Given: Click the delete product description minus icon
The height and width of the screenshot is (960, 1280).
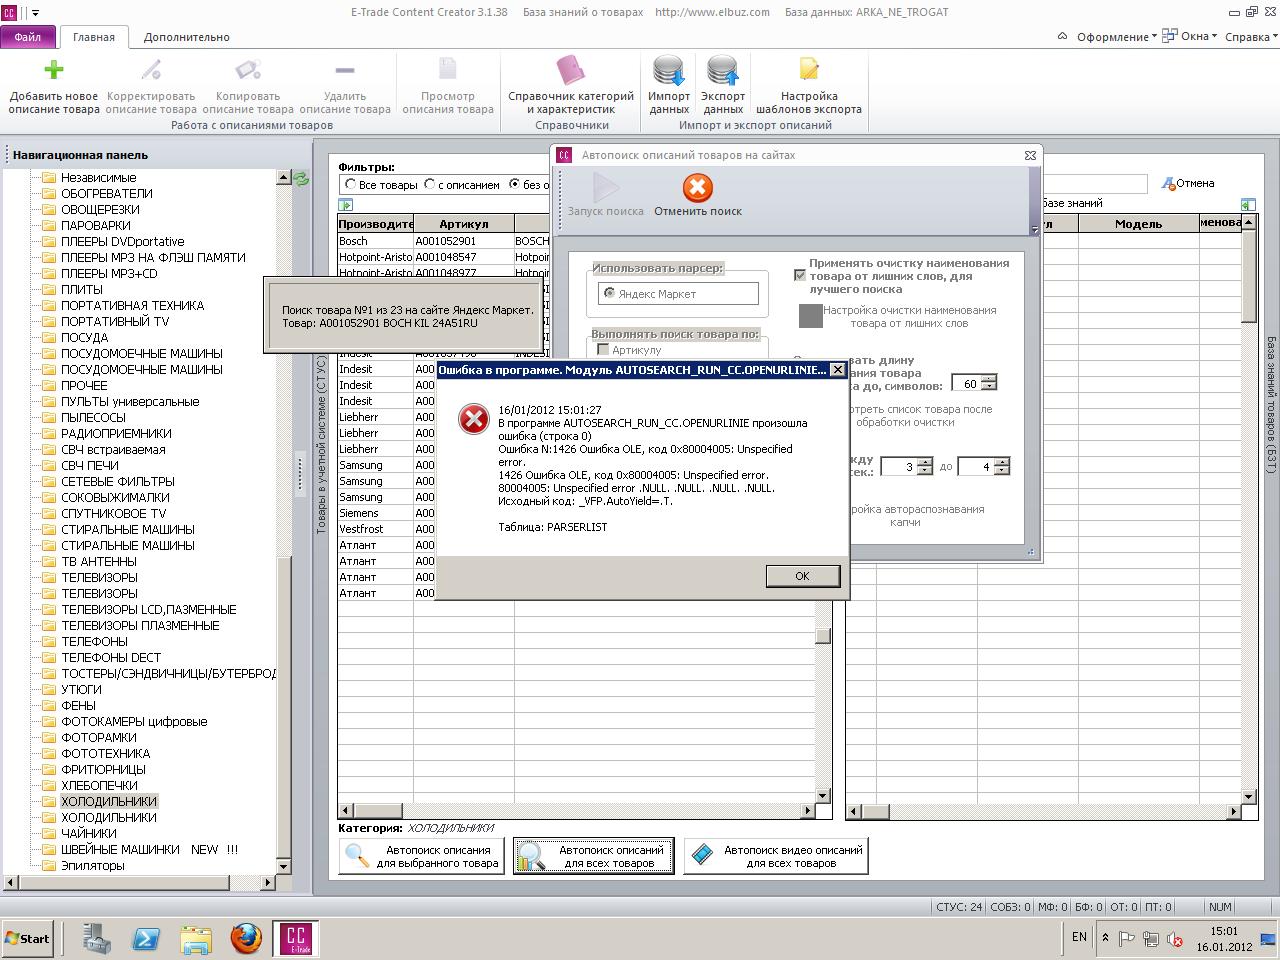Looking at the screenshot, I should pyautogui.click(x=345, y=70).
